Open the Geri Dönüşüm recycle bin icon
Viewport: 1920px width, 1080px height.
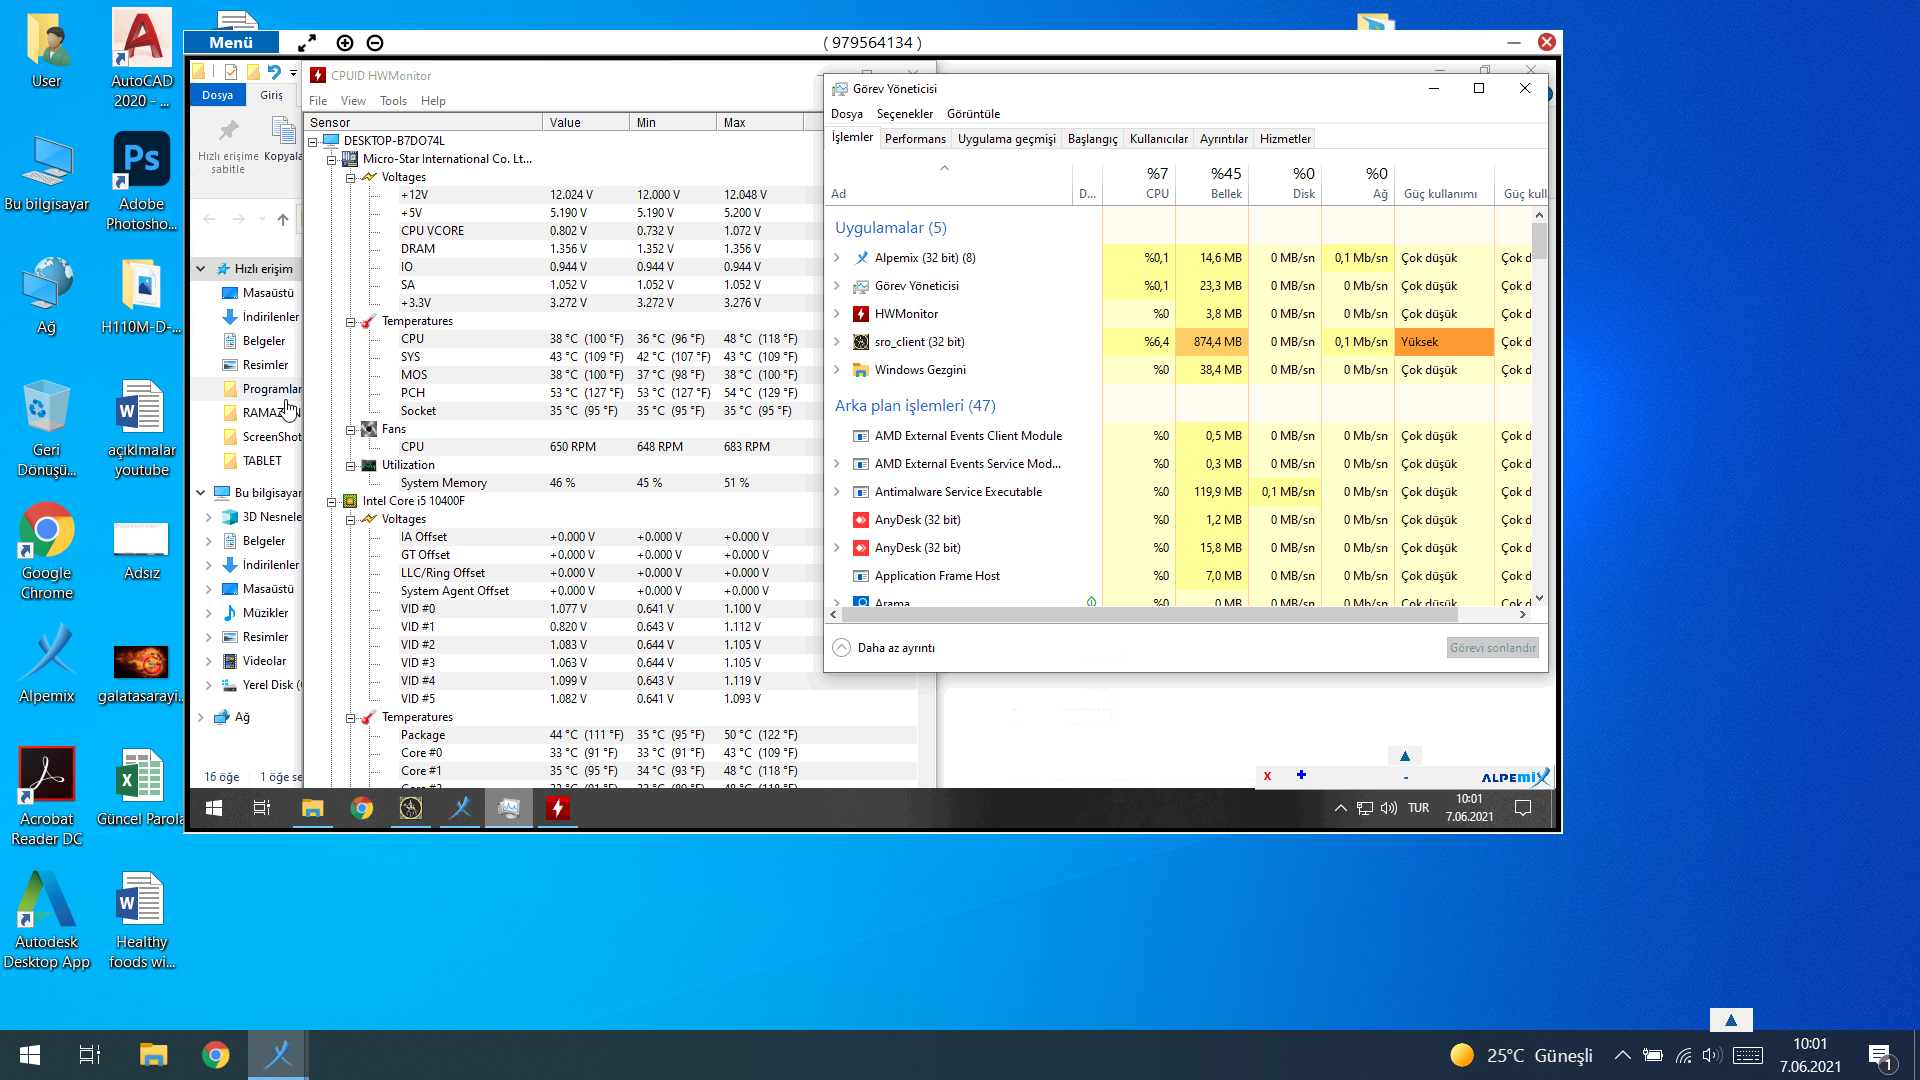click(x=46, y=427)
